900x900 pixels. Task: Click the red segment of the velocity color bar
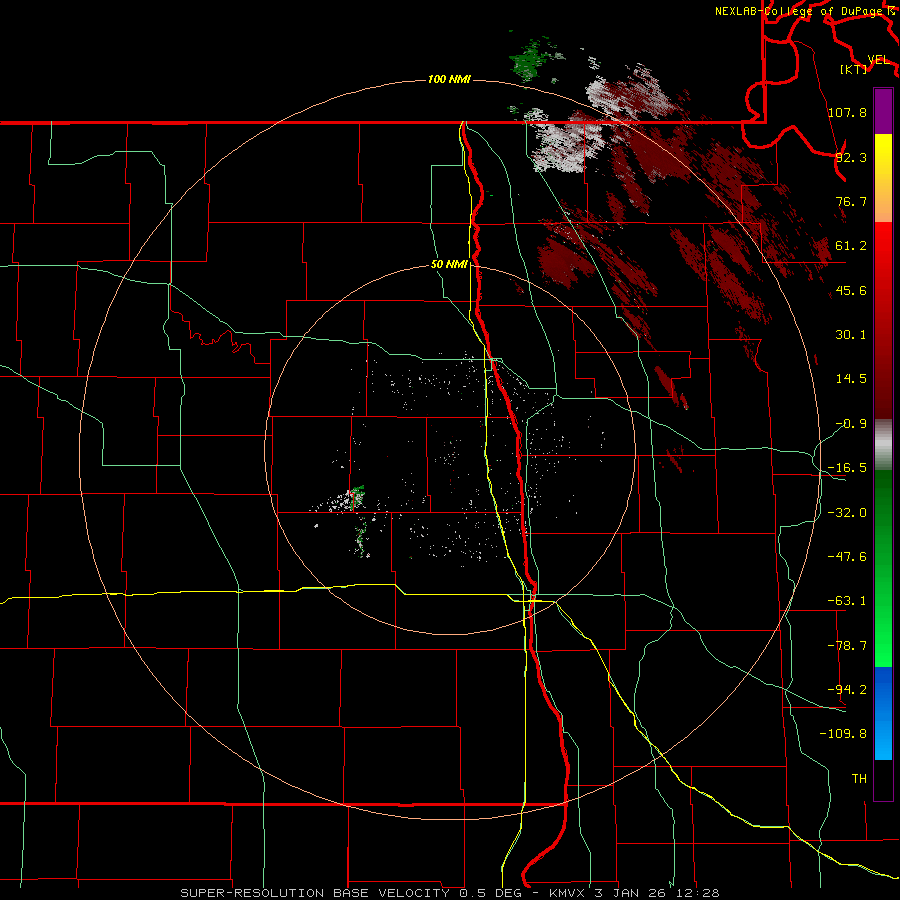pos(883,320)
